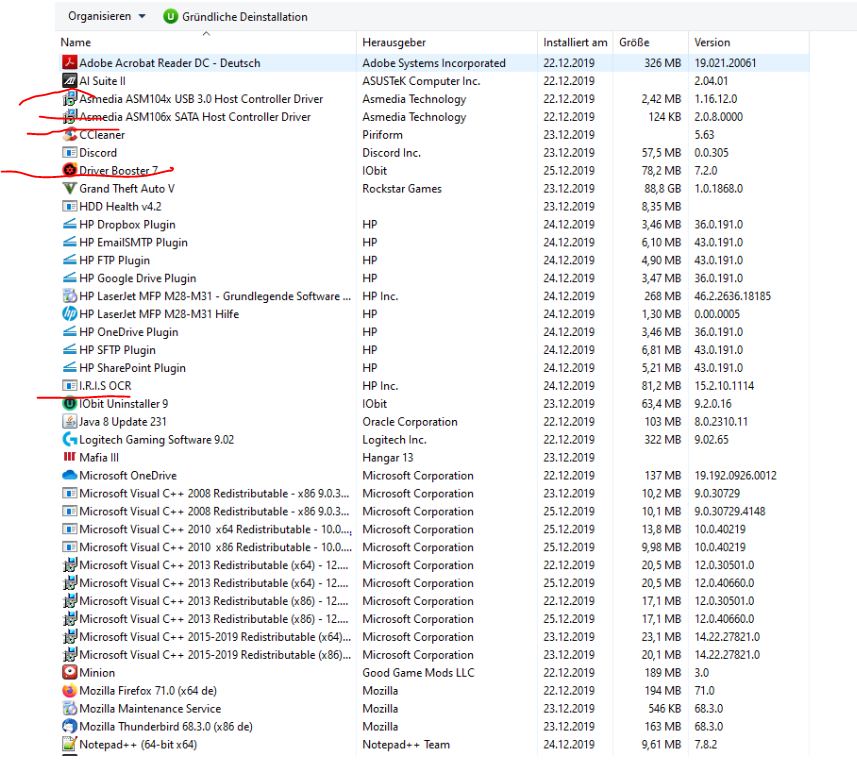Image resolution: width=857 pixels, height=784 pixels.
Task: Click the Hangar 13 publisher cell
Action: coord(388,458)
